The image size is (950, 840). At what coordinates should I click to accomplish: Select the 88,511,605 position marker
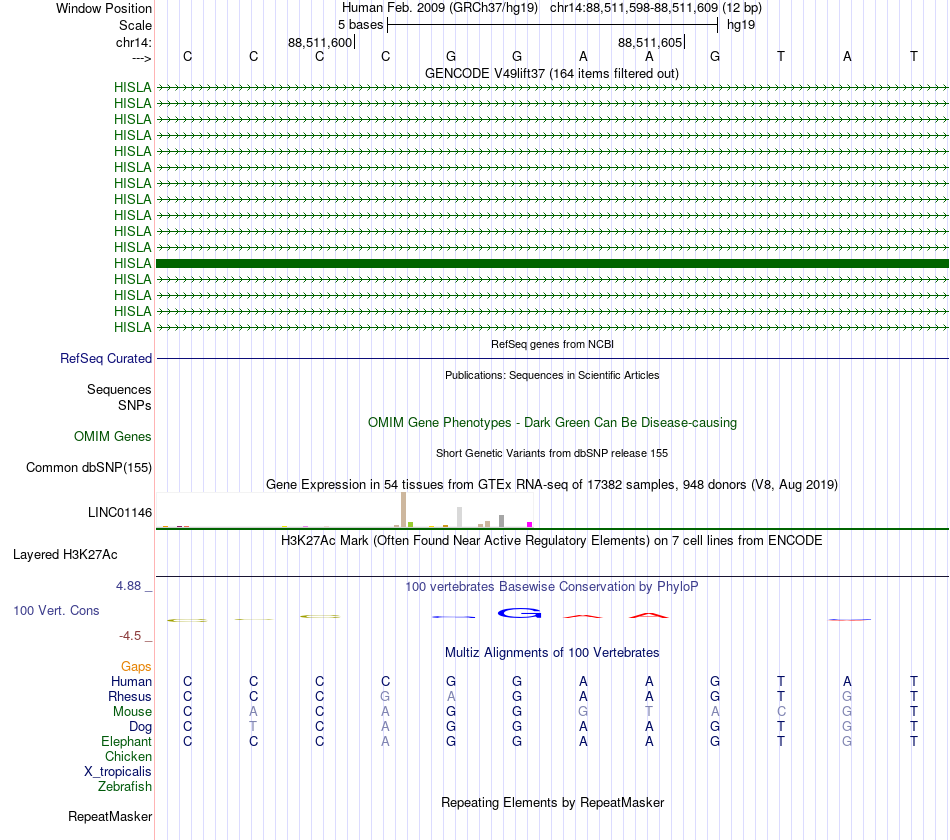point(650,42)
